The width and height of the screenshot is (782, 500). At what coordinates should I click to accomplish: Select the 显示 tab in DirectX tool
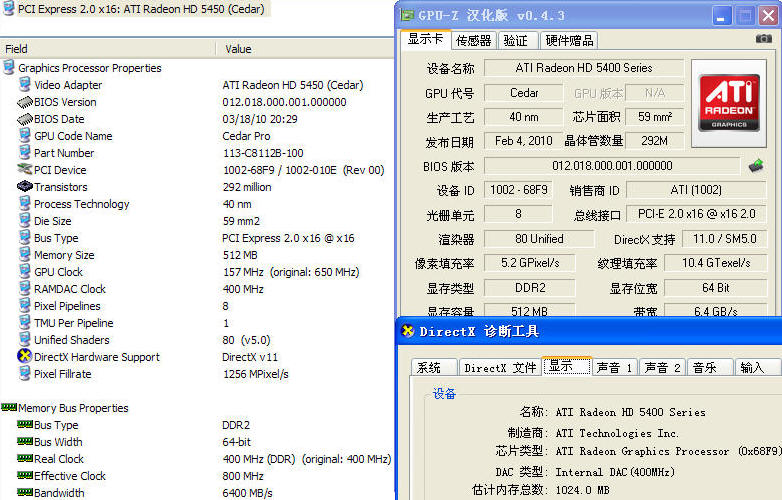[566, 366]
